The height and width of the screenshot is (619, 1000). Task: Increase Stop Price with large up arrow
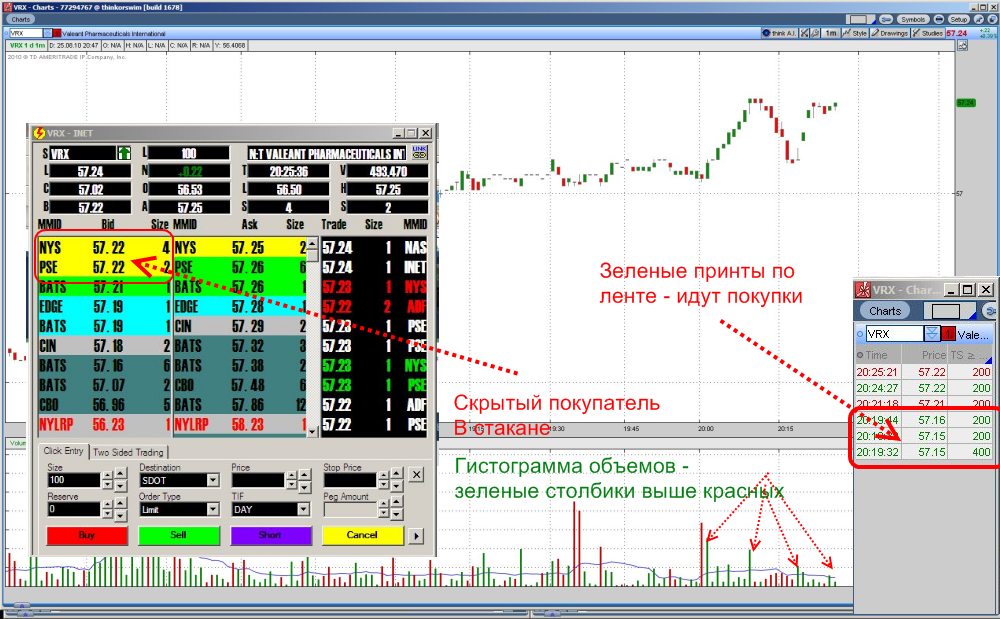[x=397, y=475]
